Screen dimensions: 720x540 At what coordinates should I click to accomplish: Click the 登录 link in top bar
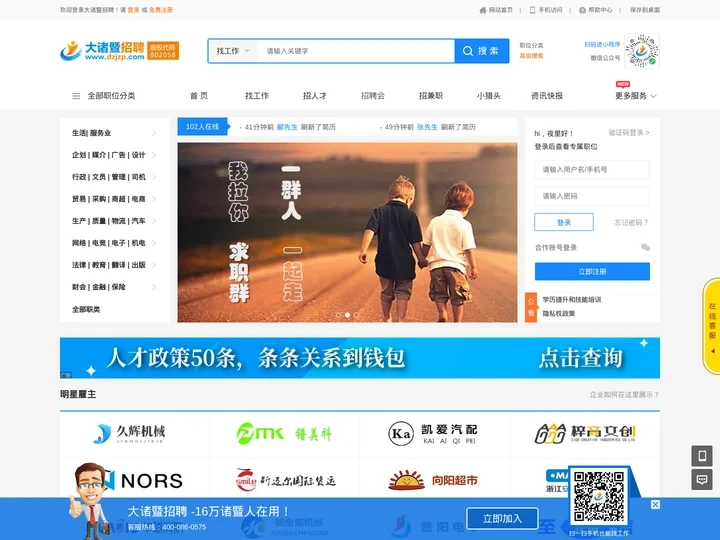(134, 10)
